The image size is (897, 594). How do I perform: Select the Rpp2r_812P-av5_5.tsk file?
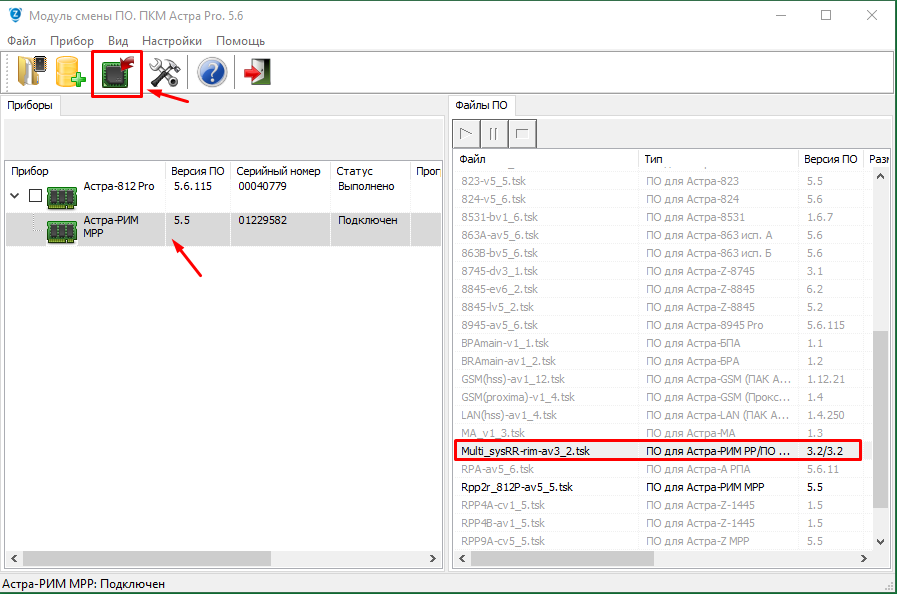pos(517,487)
